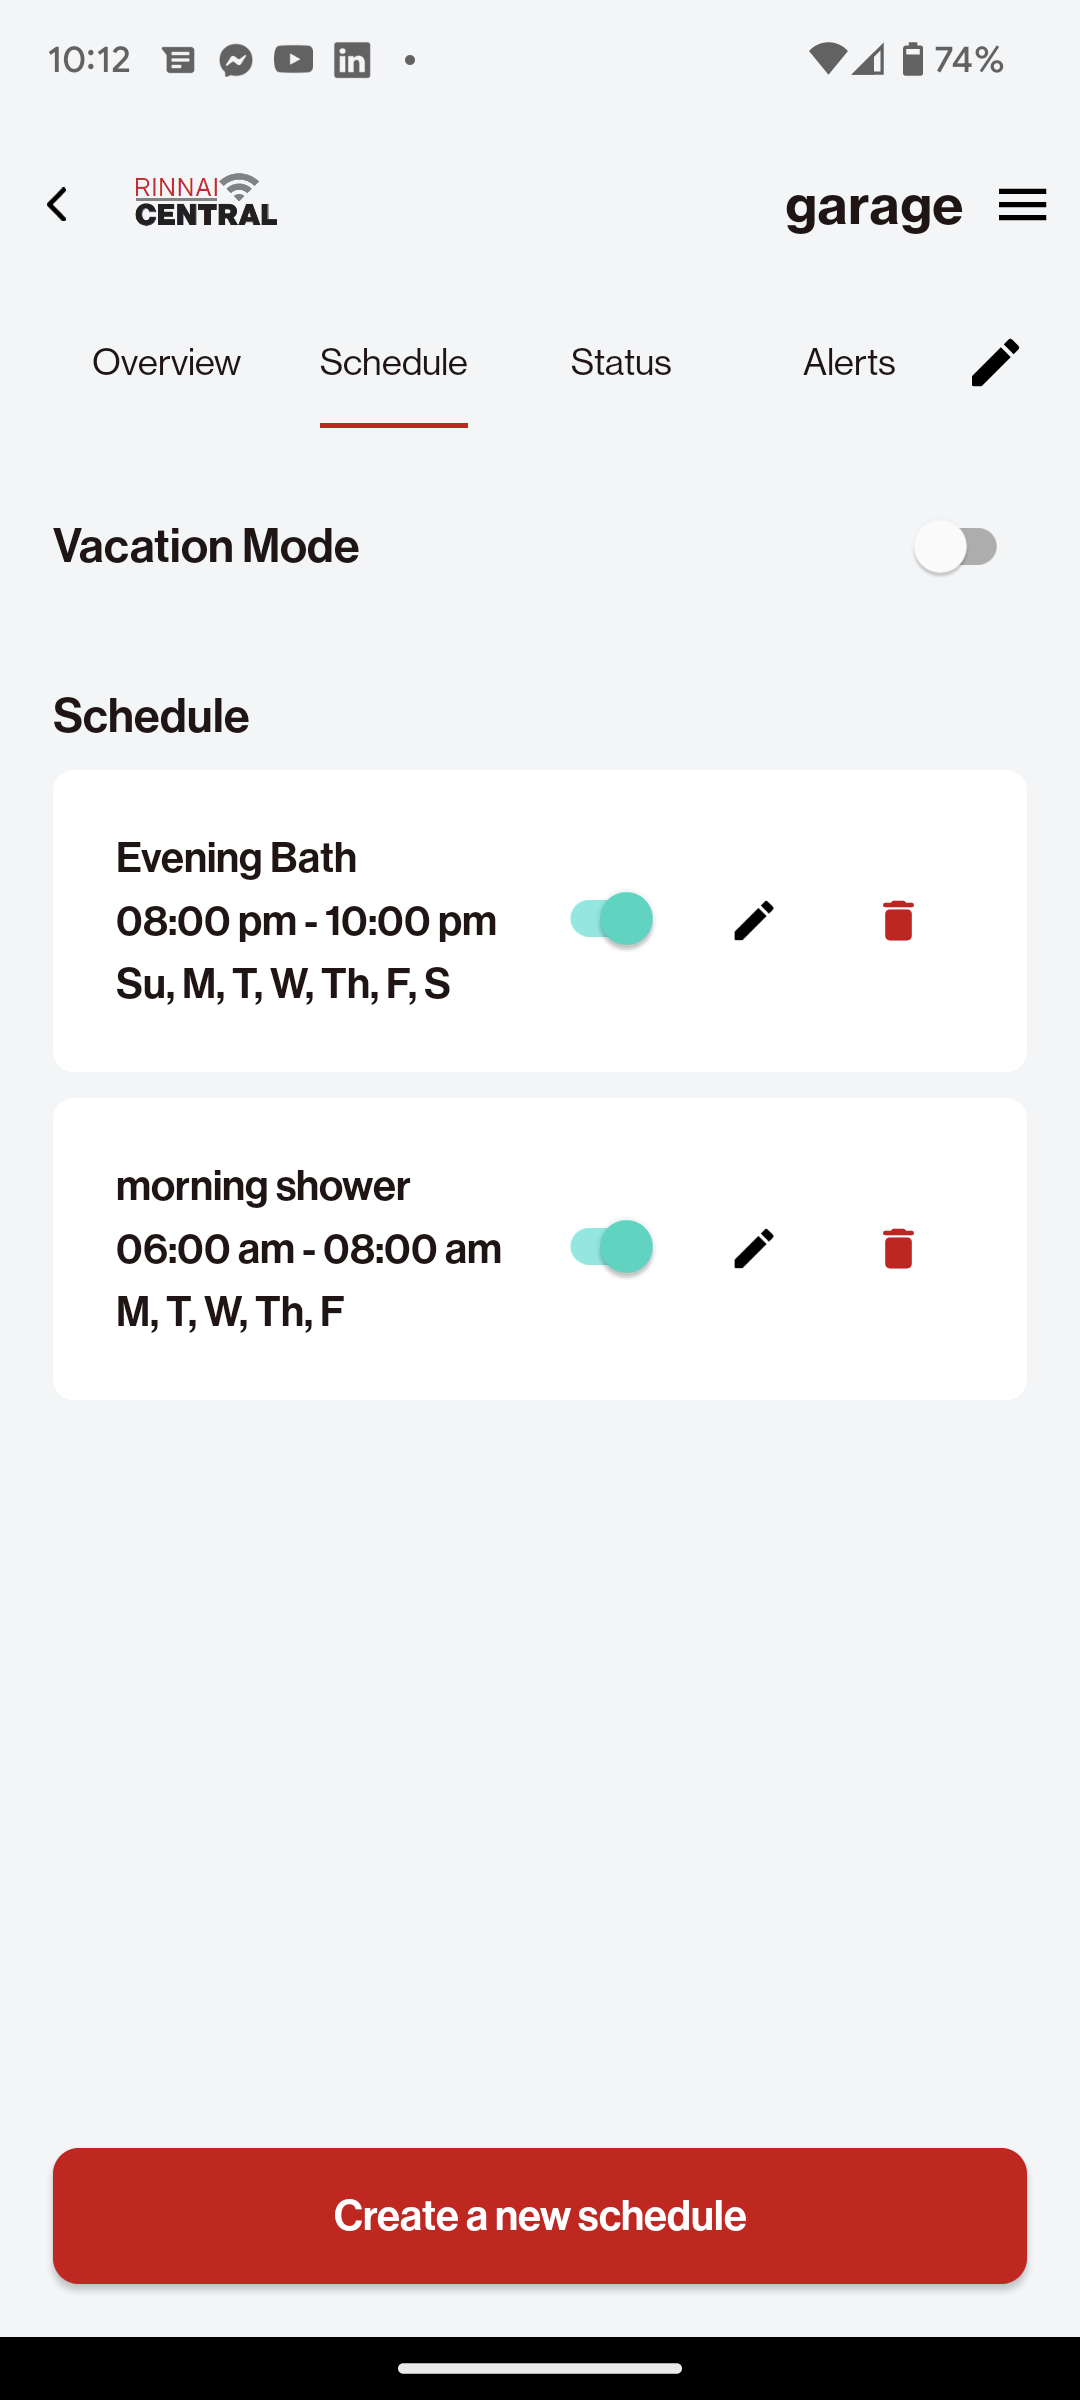This screenshot has height=2400, width=1080.
Task: Select the Schedule tab
Action: [393, 362]
